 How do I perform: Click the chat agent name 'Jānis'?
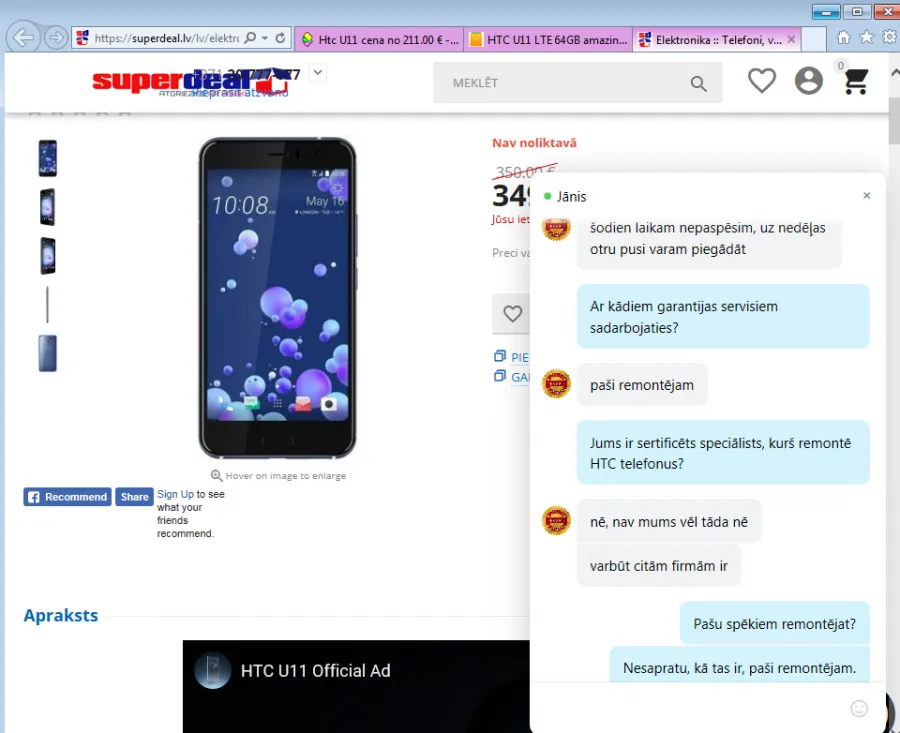pyautogui.click(x=571, y=197)
